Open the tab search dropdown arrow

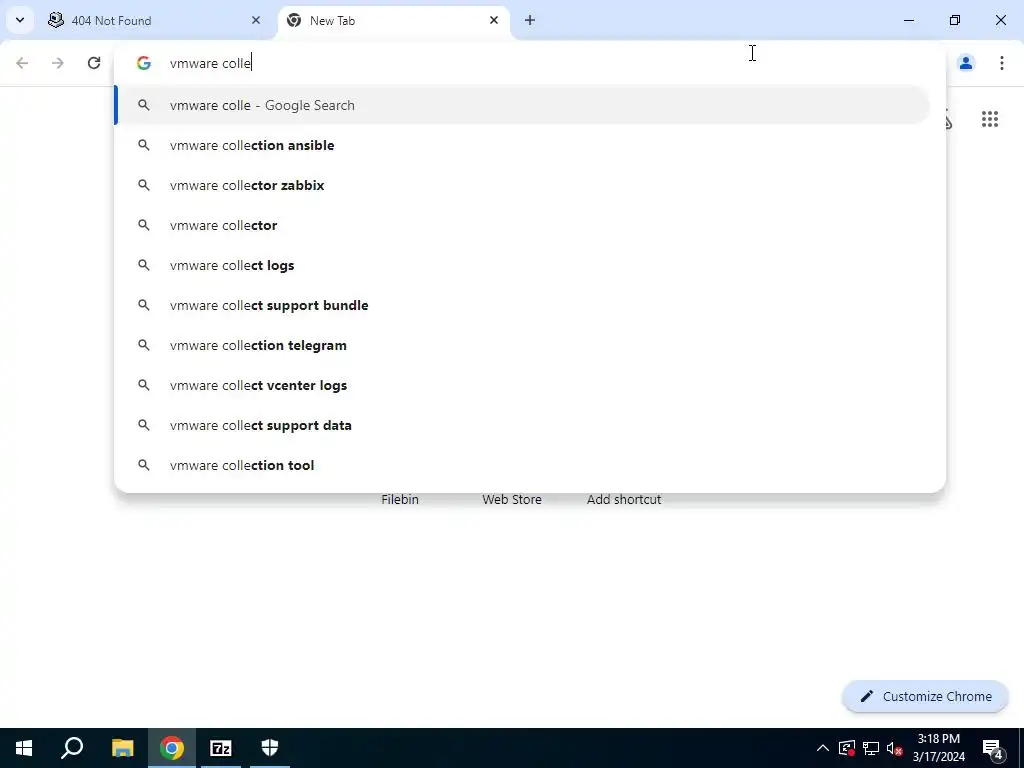point(20,20)
